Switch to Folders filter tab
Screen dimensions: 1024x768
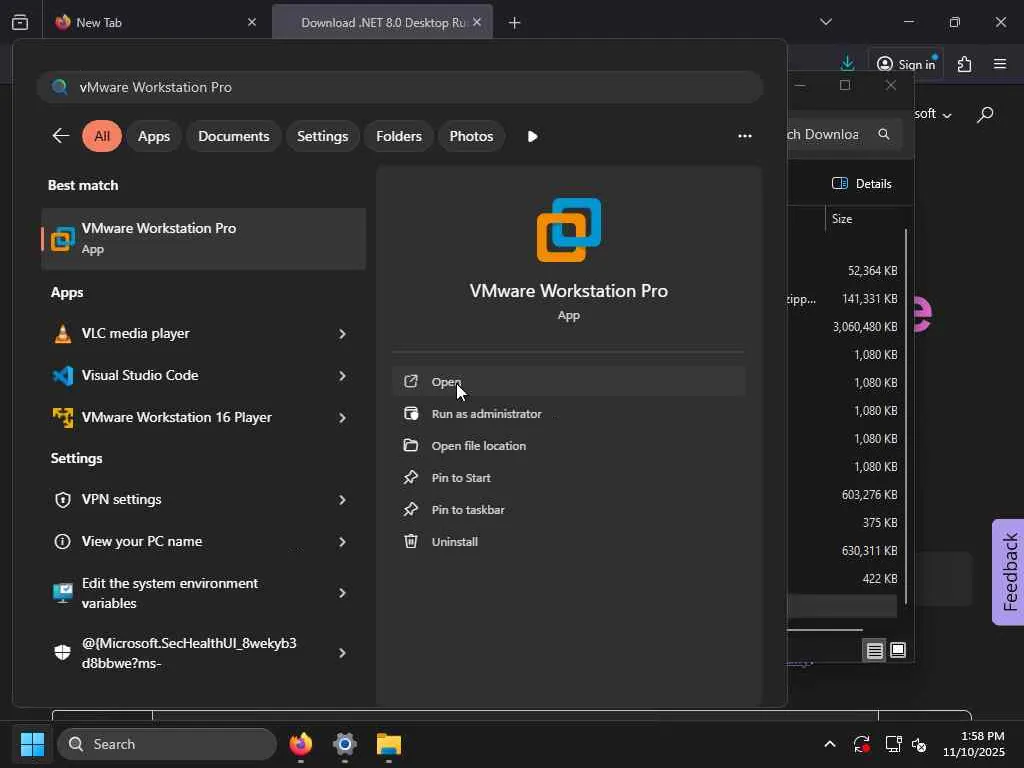pyautogui.click(x=399, y=136)
